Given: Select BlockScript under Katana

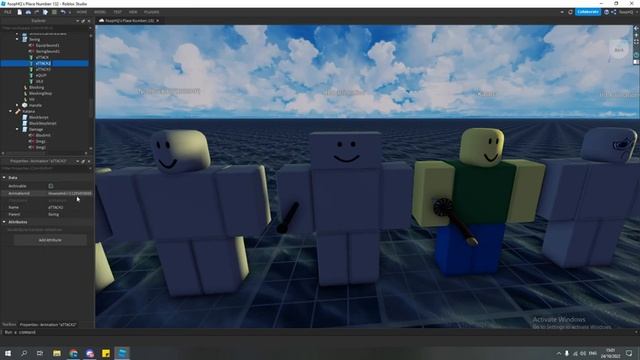Looking at the screenshot, I should pyautogui.click(x=39, y=117).
